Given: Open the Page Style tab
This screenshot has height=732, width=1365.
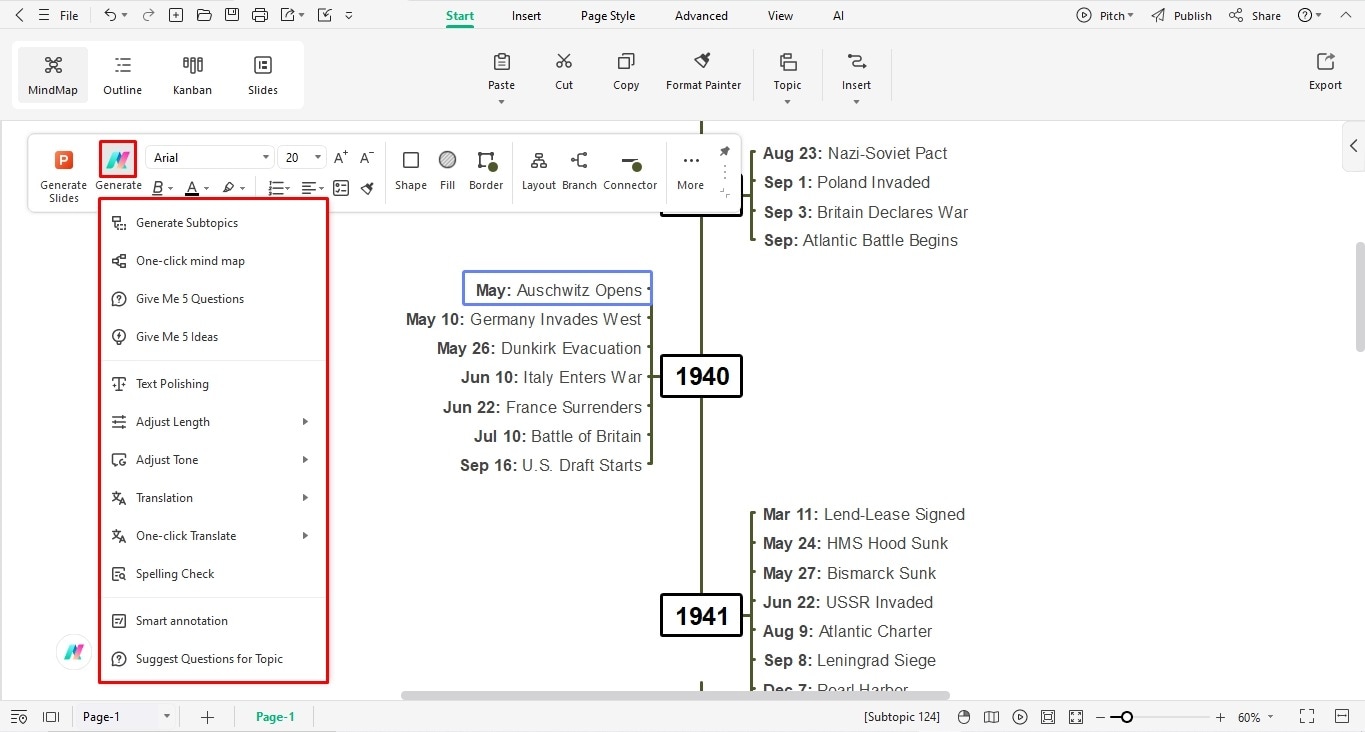Looking at the screenshot, I should click(x=608, y=16).
